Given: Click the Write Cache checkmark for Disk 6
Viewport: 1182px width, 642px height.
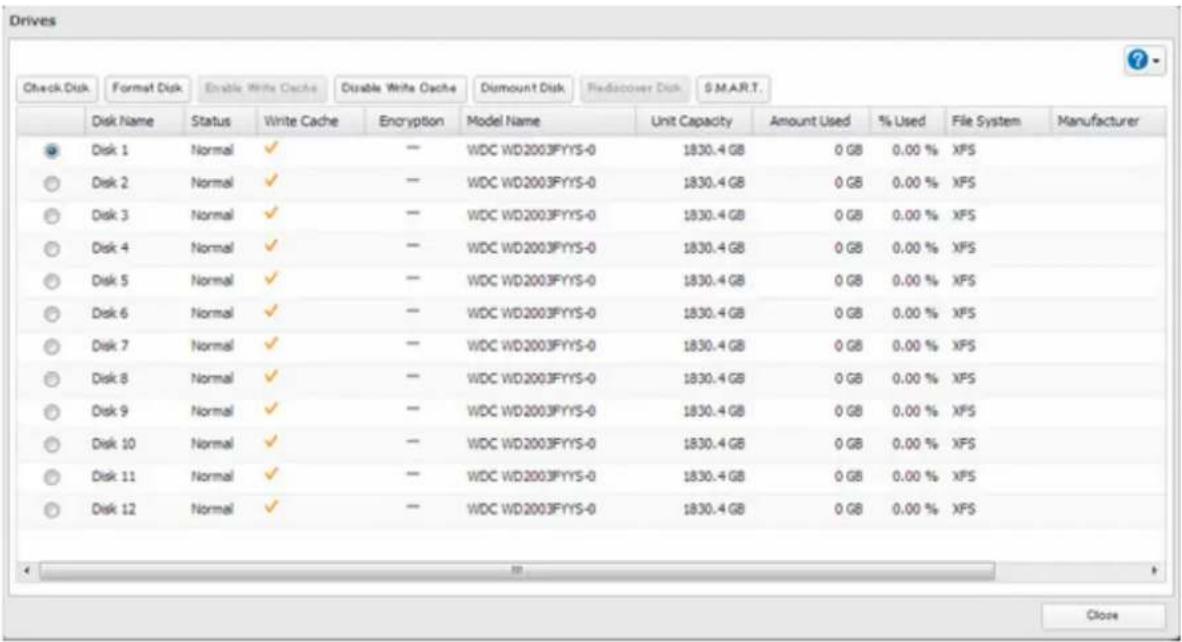Looking at the screenshot, I should point(271,312).
